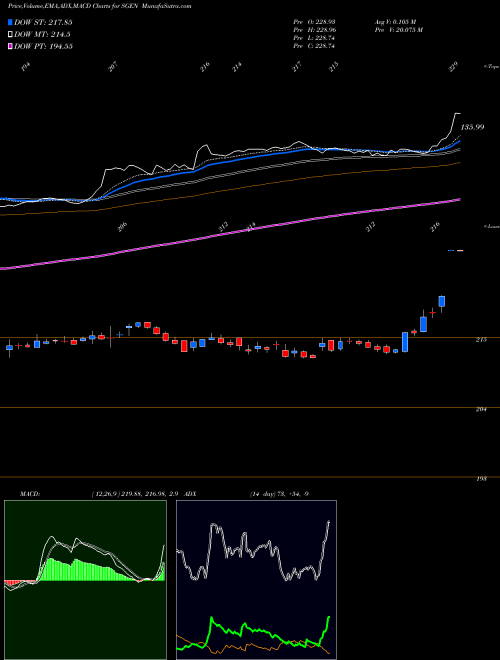Click the 'Pre C: 228.74' close value
The height and width of the screenshot is (660, 500).
314,46
